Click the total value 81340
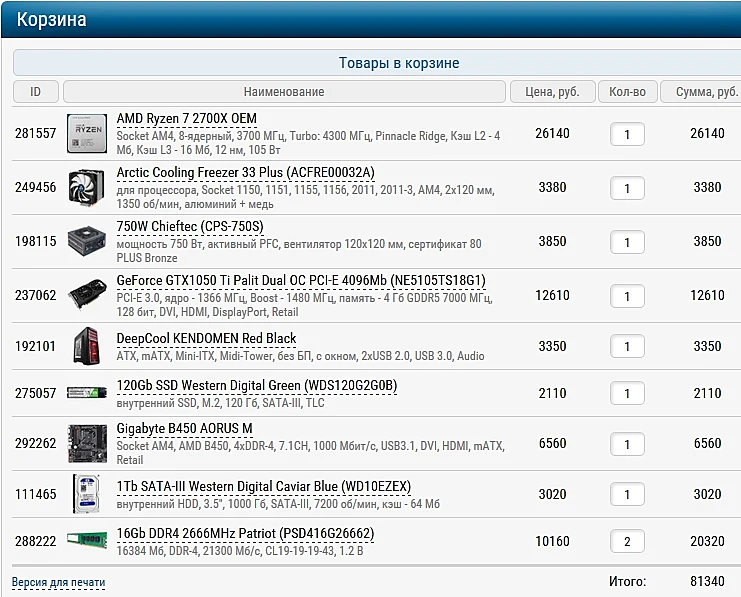The image size is (741, 597). [707, 581]
